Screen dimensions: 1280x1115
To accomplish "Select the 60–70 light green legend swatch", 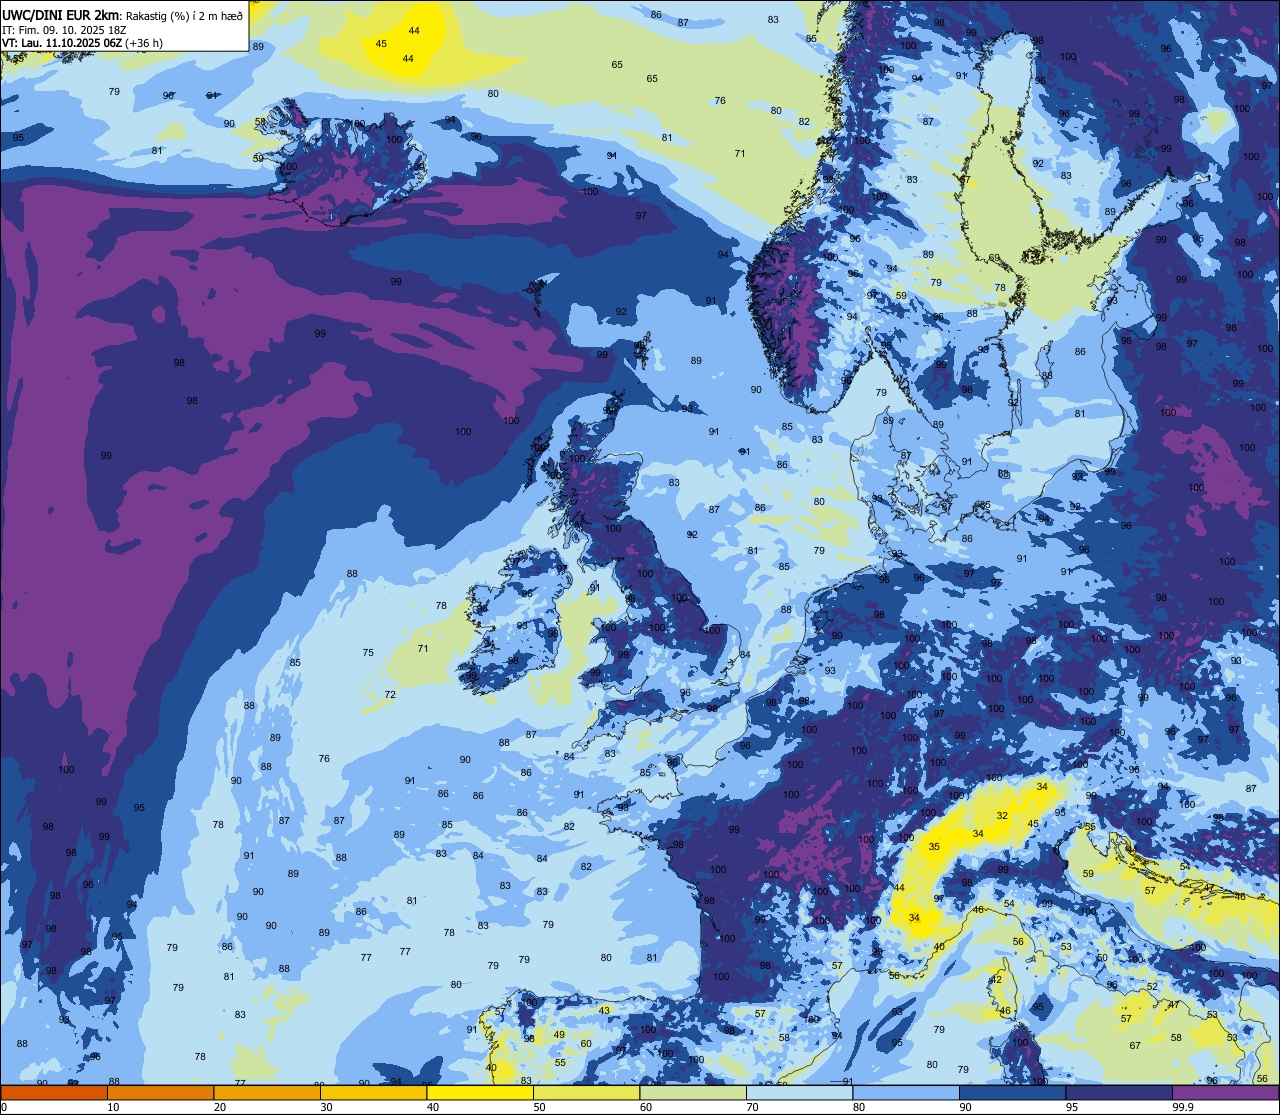I will [x=693, y=1092].
